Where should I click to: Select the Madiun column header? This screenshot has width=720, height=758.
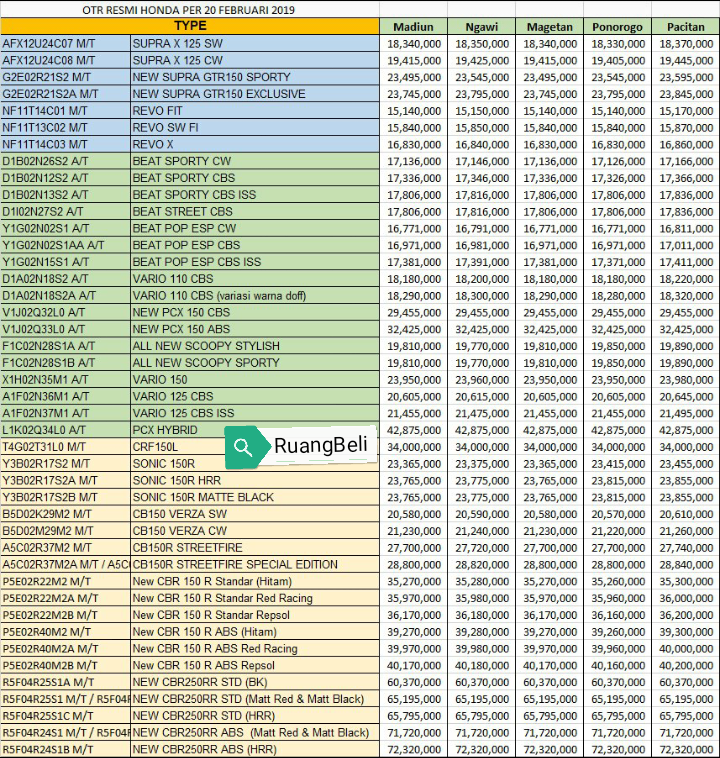click(413, 27)
